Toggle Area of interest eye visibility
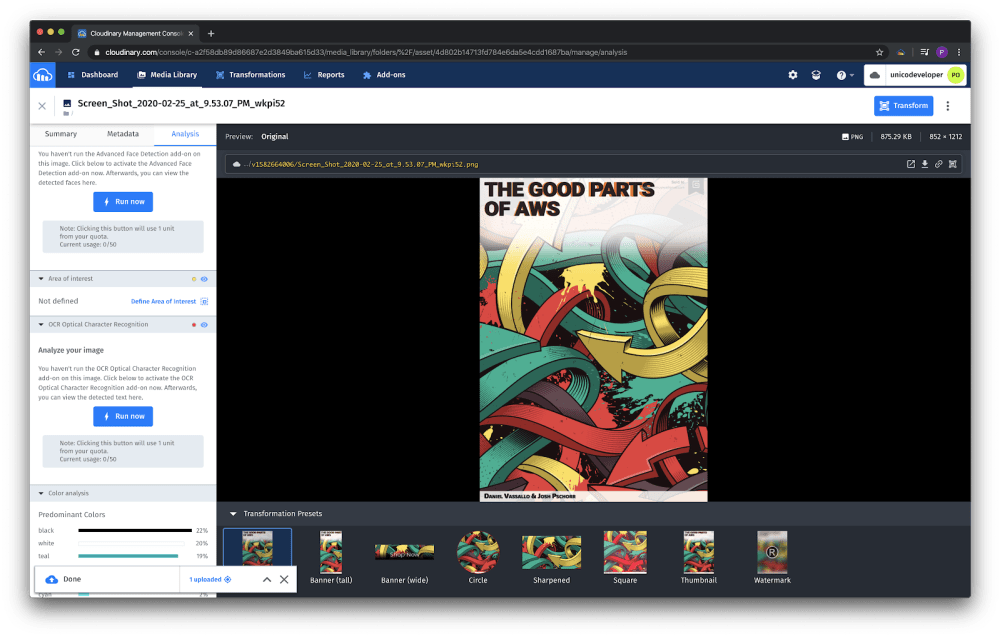The width and height of the screenshot is (1000, 637). (x=204, y=279)
